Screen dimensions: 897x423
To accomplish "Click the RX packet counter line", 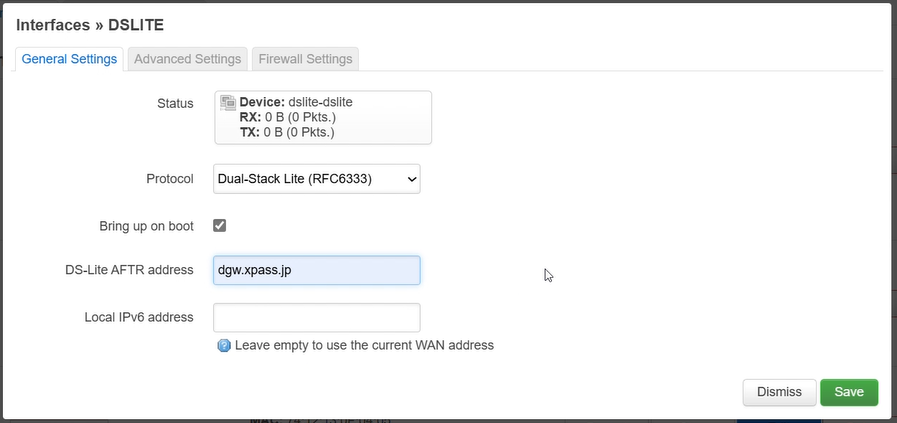I will tap(286, 117).
